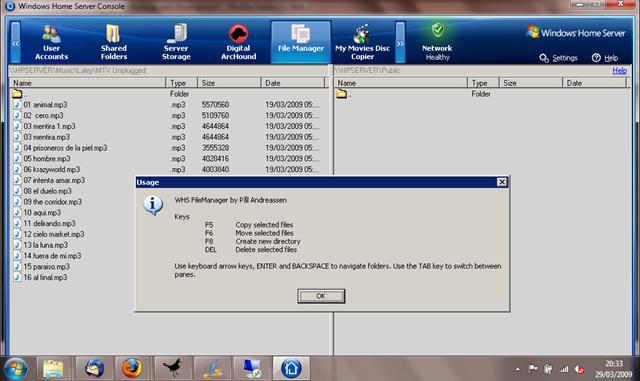Sort the left pane by Name column
Screen dimensions: 640x381
tap(88, 83)
